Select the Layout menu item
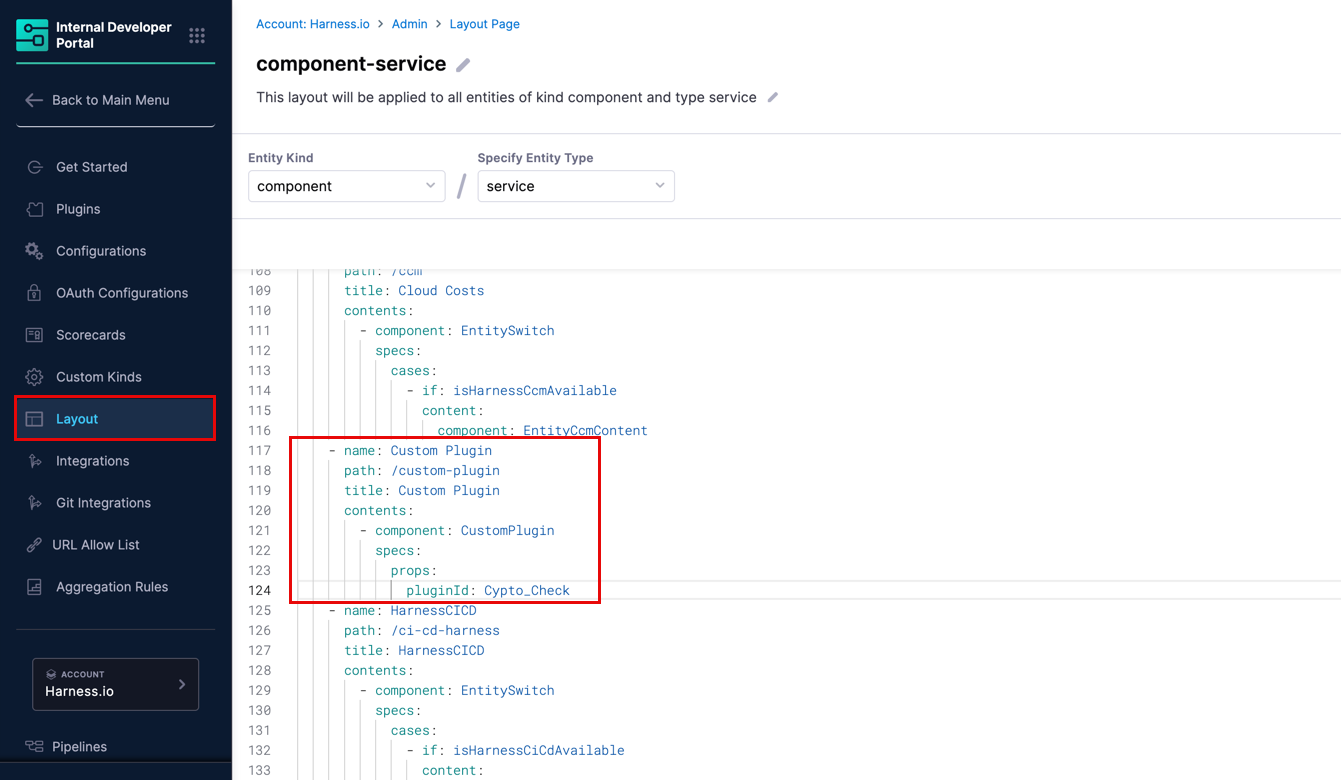The image size is (1341, 780). pos(116,419)
